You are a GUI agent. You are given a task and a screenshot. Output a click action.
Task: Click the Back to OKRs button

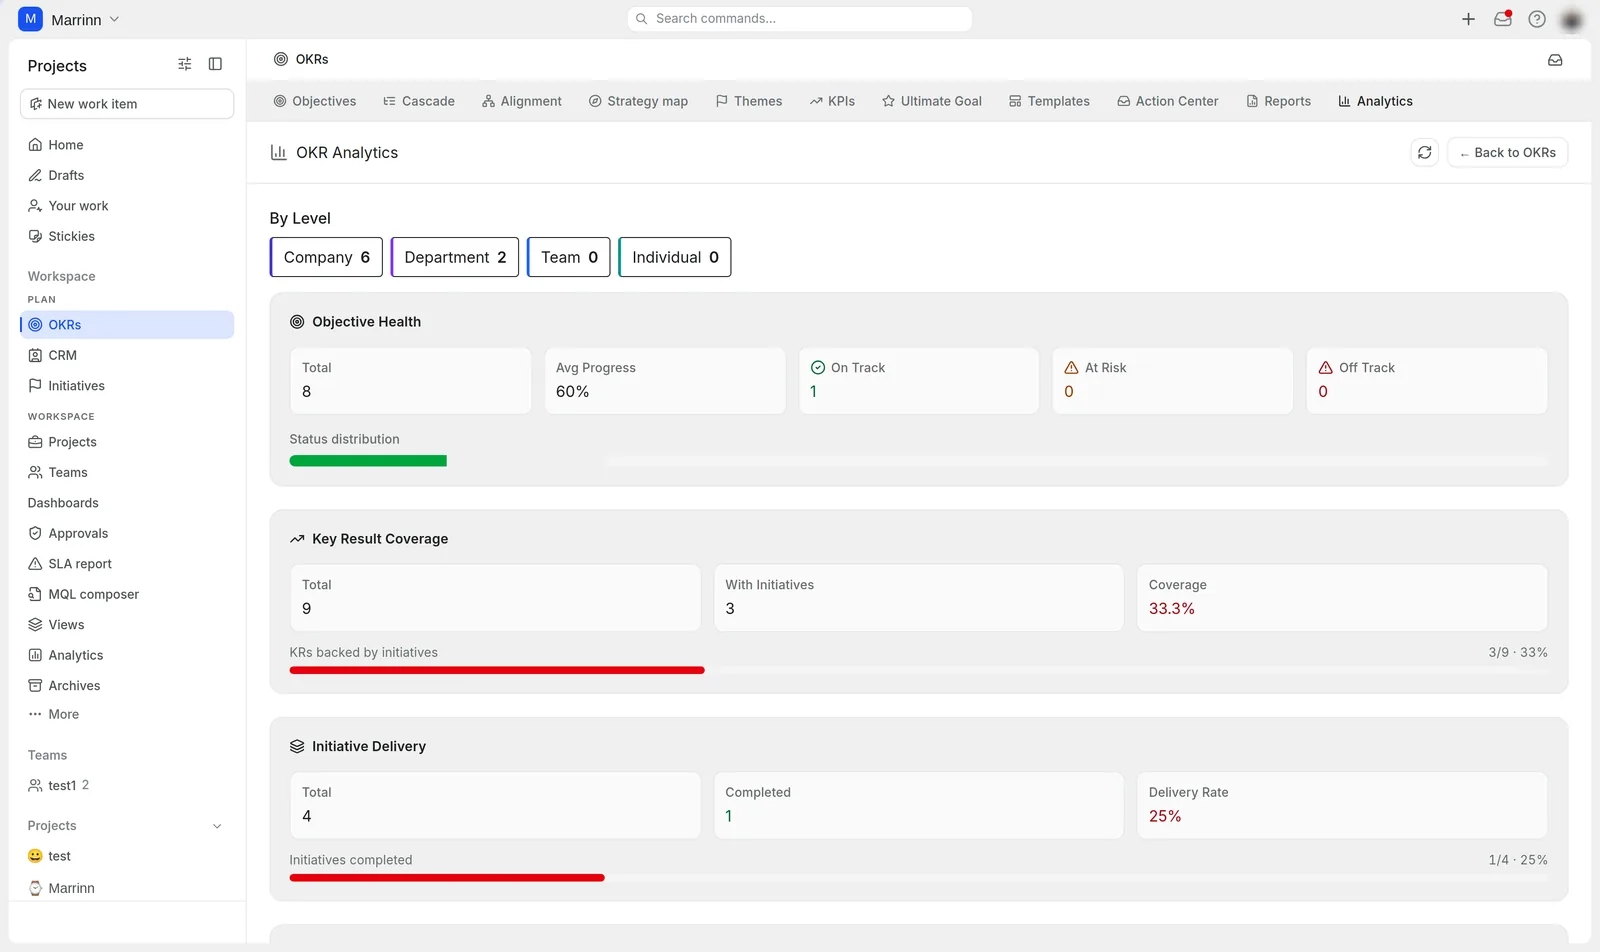pos(1507,152)
